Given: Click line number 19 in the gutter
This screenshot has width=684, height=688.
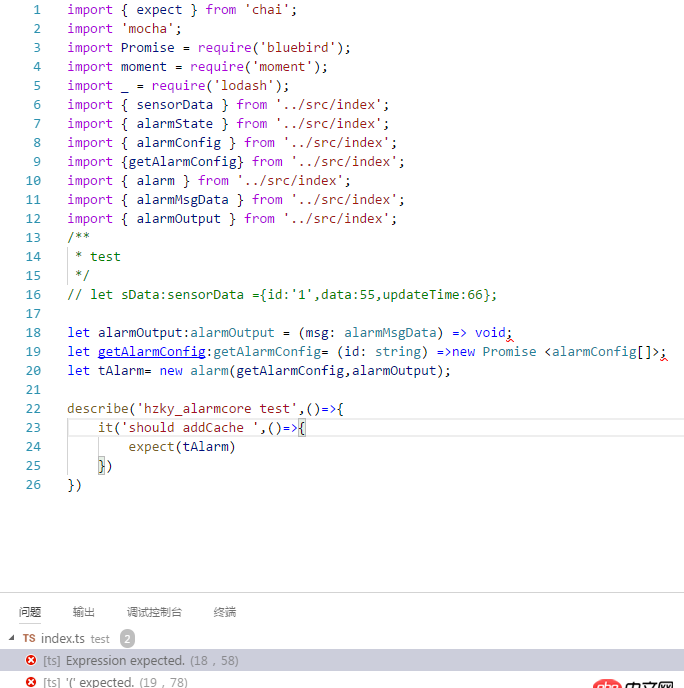Looking at the screenshot, I should tap(33, 351).
